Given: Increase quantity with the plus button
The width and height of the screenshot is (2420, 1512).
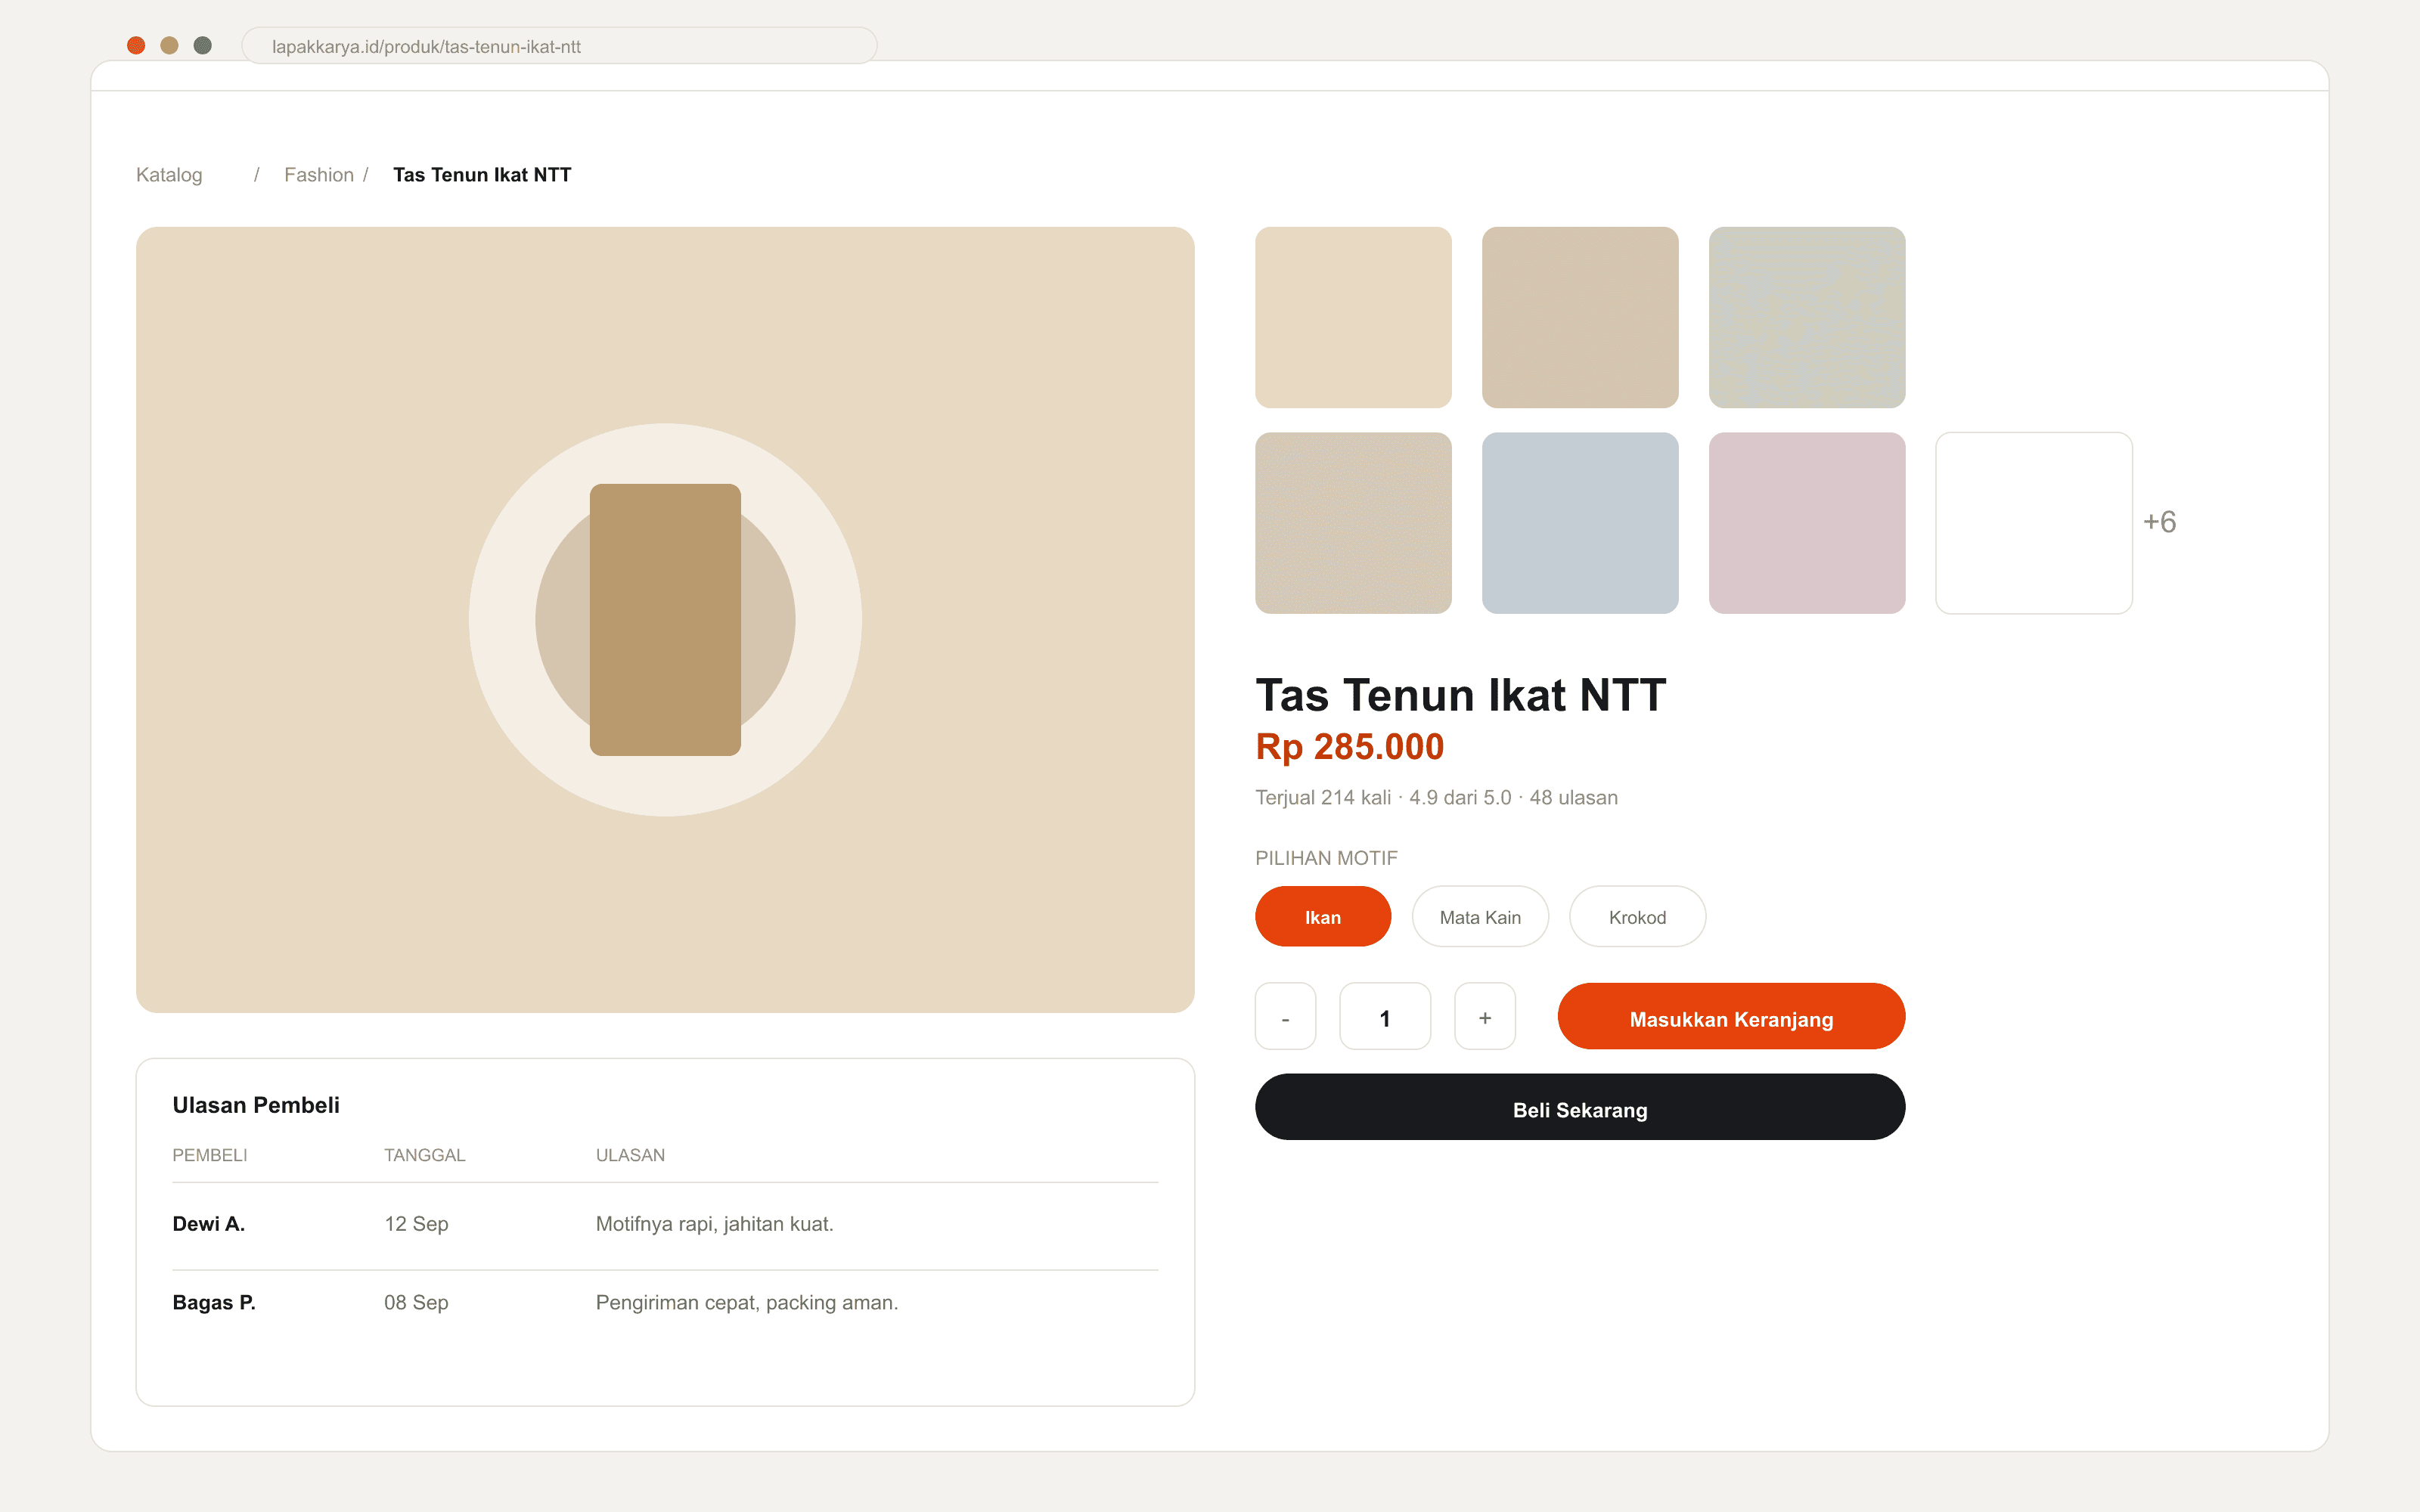Looking at the screenshot, I should coord(1485,1016).
